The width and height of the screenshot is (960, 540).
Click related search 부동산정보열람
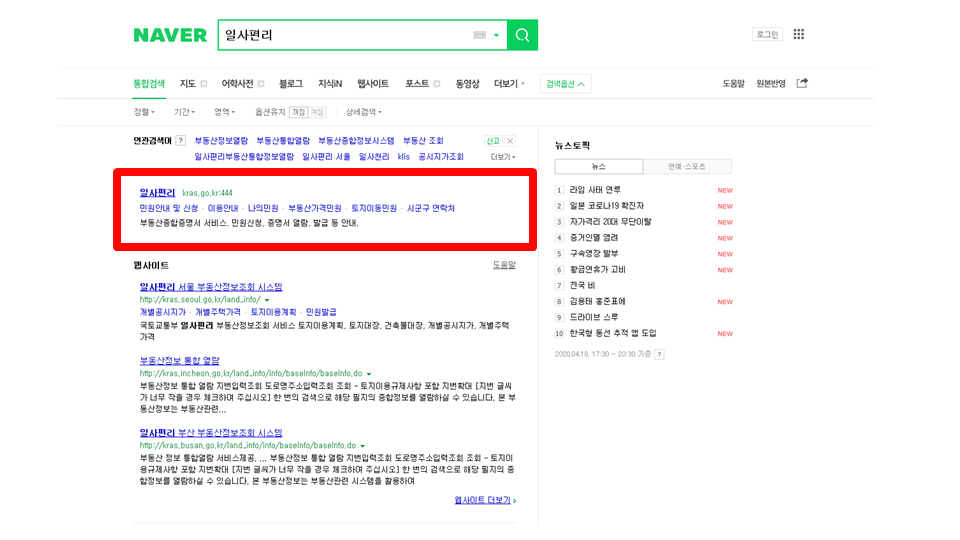[x=221, y=141]
